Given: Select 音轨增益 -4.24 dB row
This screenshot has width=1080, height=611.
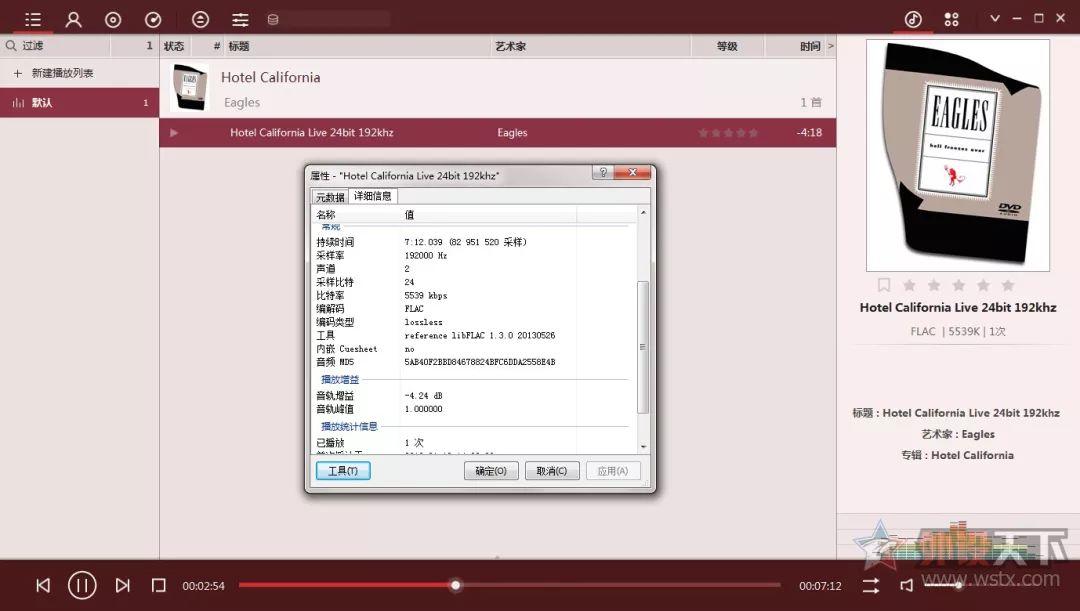Looking at the screenshot, I should (474, 396).
